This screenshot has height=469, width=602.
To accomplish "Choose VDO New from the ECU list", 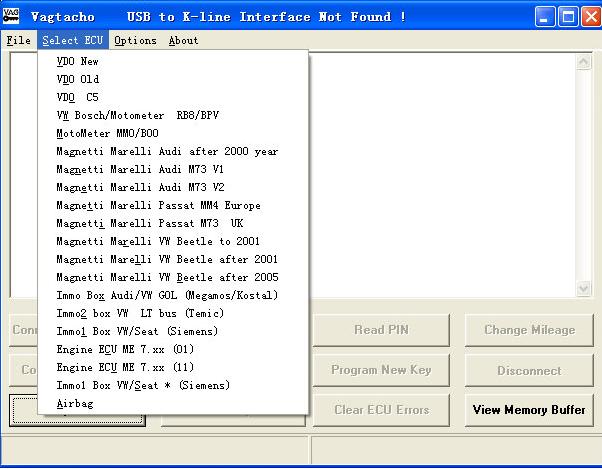I will click(173, 61).
